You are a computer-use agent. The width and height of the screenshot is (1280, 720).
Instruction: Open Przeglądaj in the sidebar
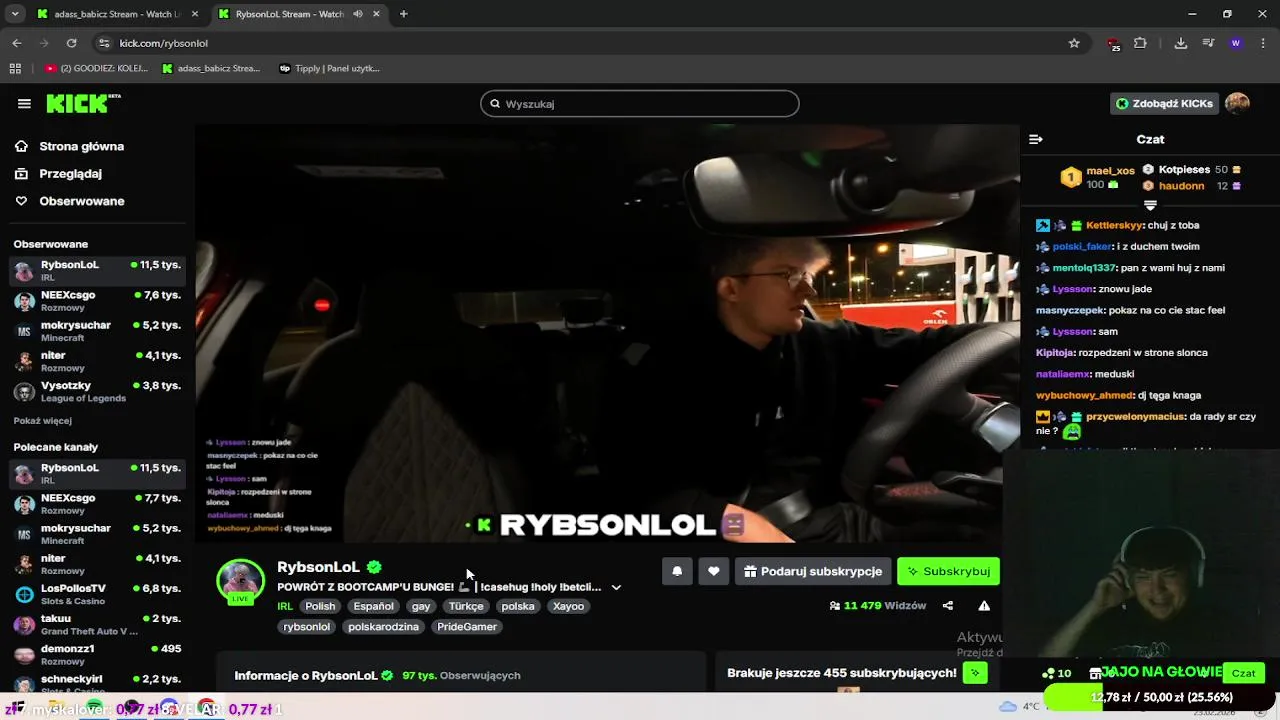[x=70, y=173]
